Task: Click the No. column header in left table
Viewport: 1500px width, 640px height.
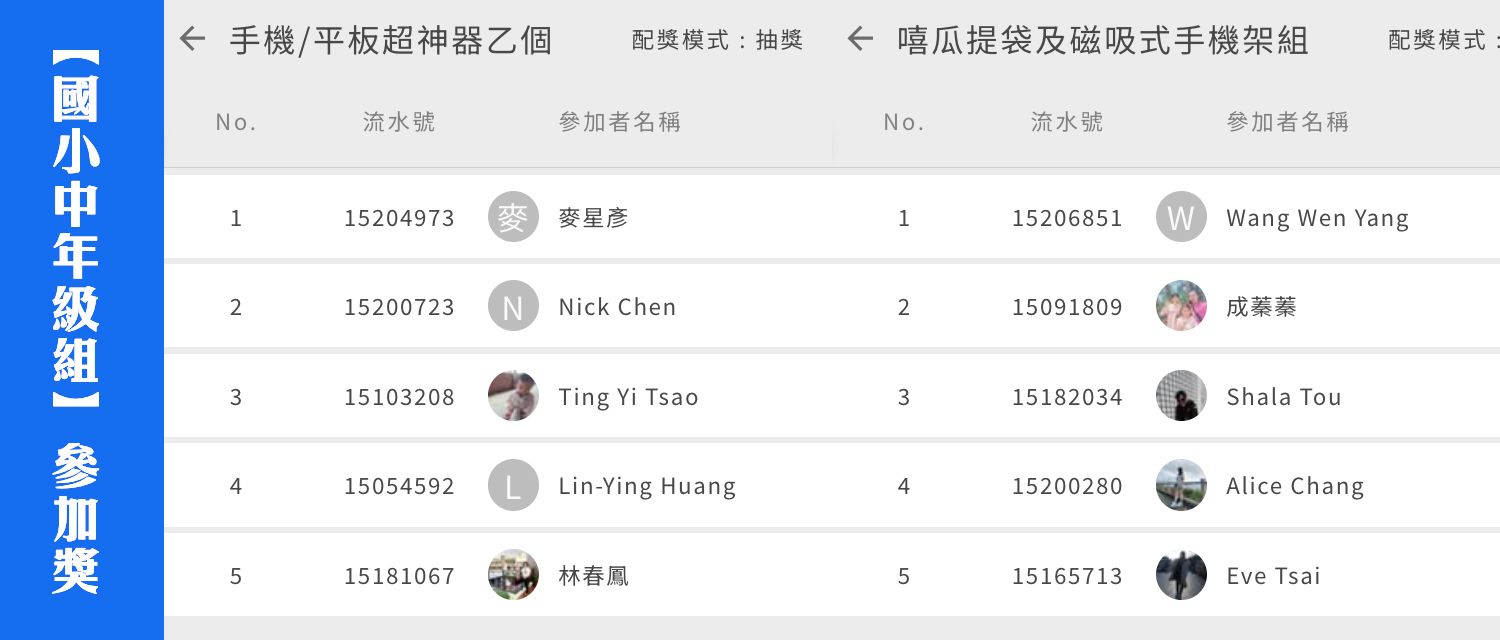Action: [x=236, y=122]
